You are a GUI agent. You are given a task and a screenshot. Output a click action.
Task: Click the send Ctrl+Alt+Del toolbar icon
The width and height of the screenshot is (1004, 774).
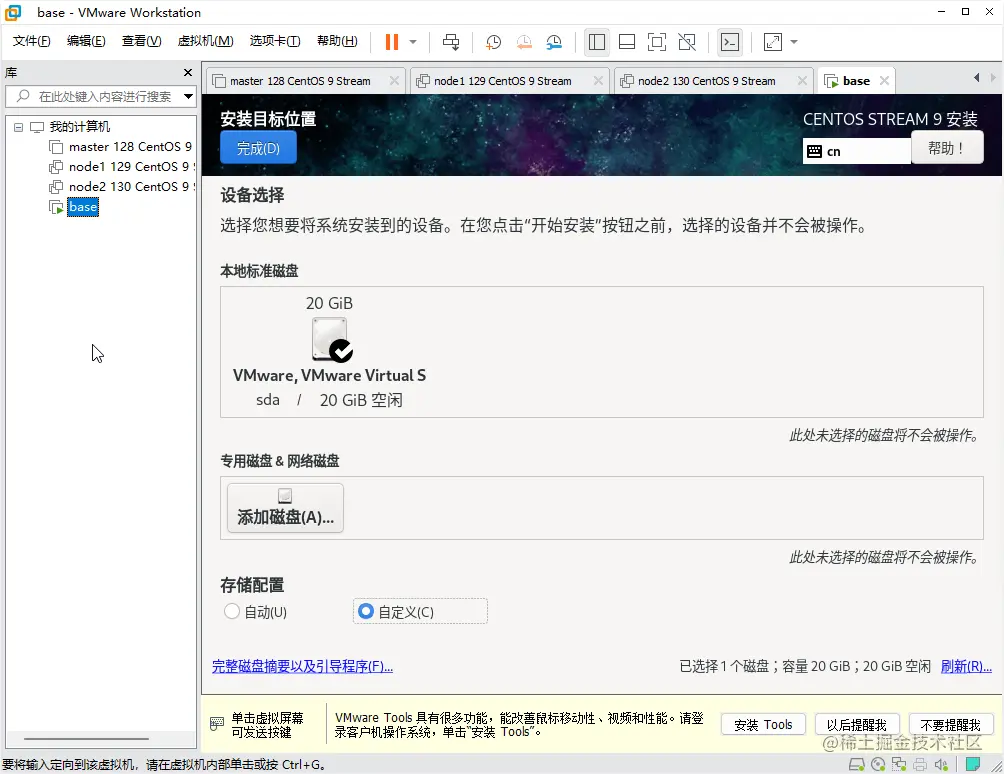[451, 42]
